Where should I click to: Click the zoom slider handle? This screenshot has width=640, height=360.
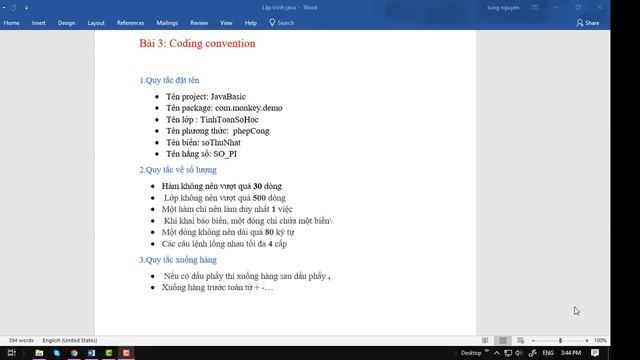[x=560, y=340]
